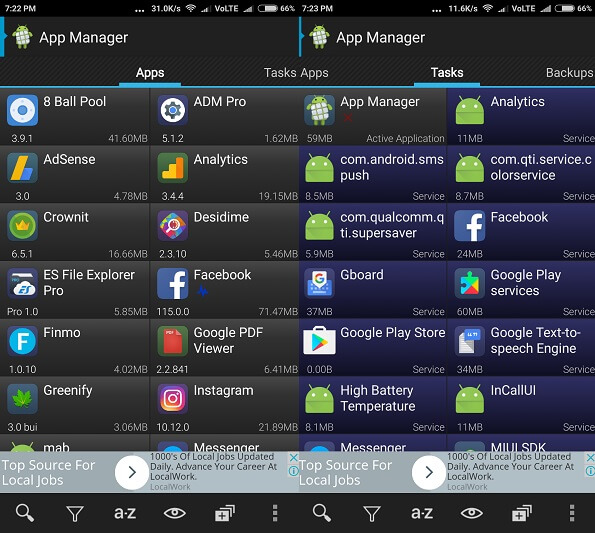The image size is (595, 533).
Task: Tap the Facebook icon in the Apps list
Action: point(173,283)
